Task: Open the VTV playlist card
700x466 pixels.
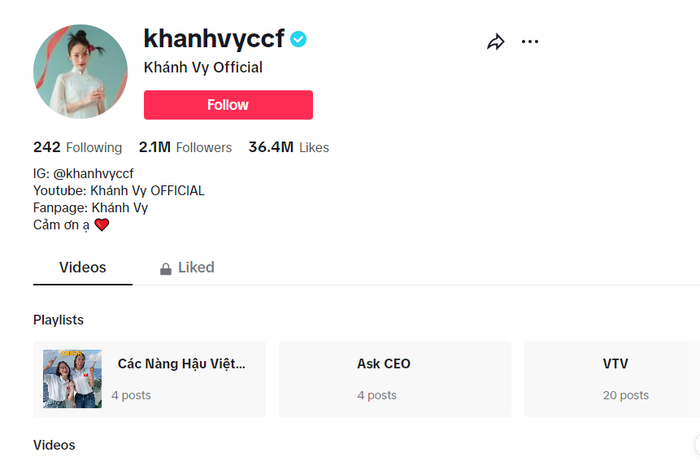Action: coord(612,378)
